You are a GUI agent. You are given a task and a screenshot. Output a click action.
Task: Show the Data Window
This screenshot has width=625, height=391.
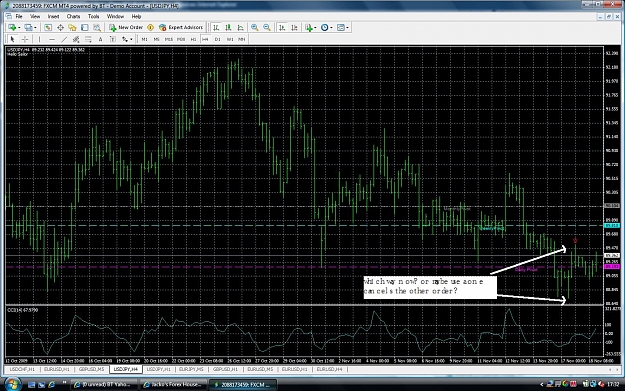(60, 28)
